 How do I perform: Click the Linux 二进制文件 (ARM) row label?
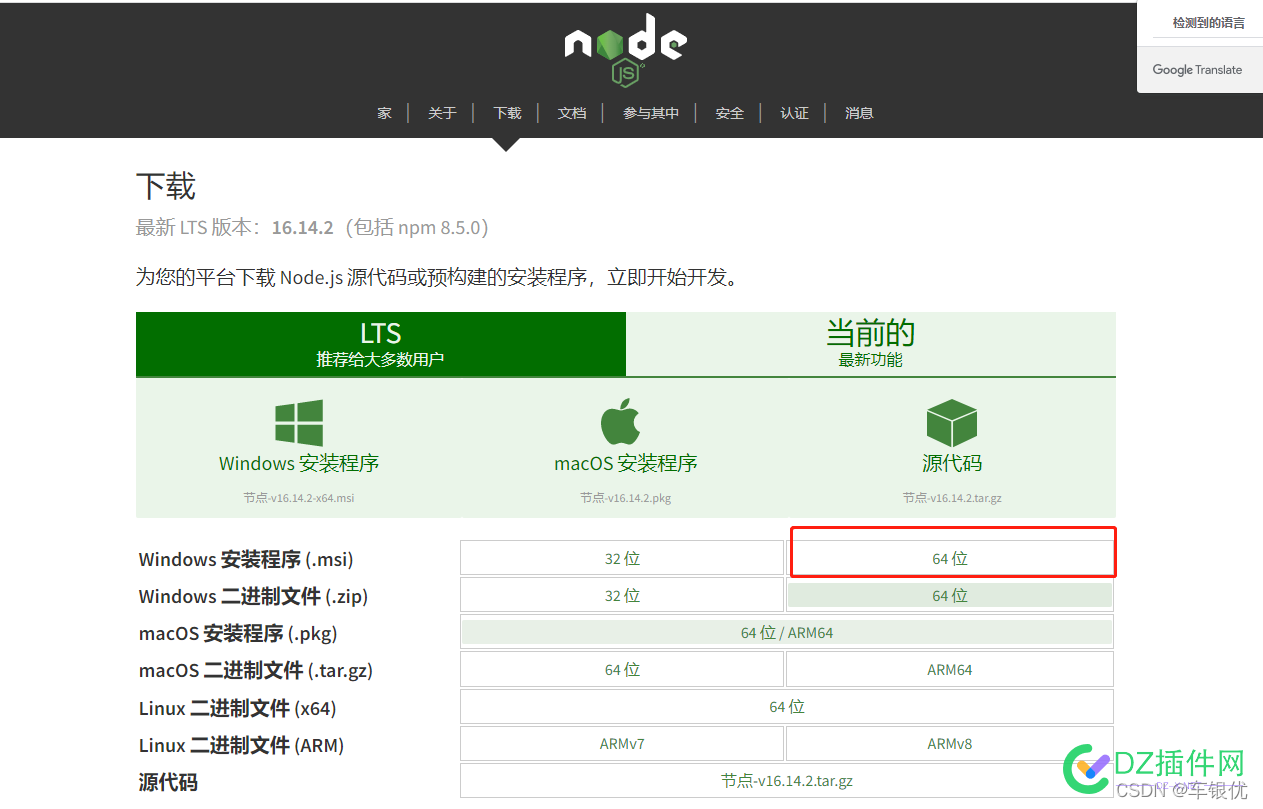241,745
